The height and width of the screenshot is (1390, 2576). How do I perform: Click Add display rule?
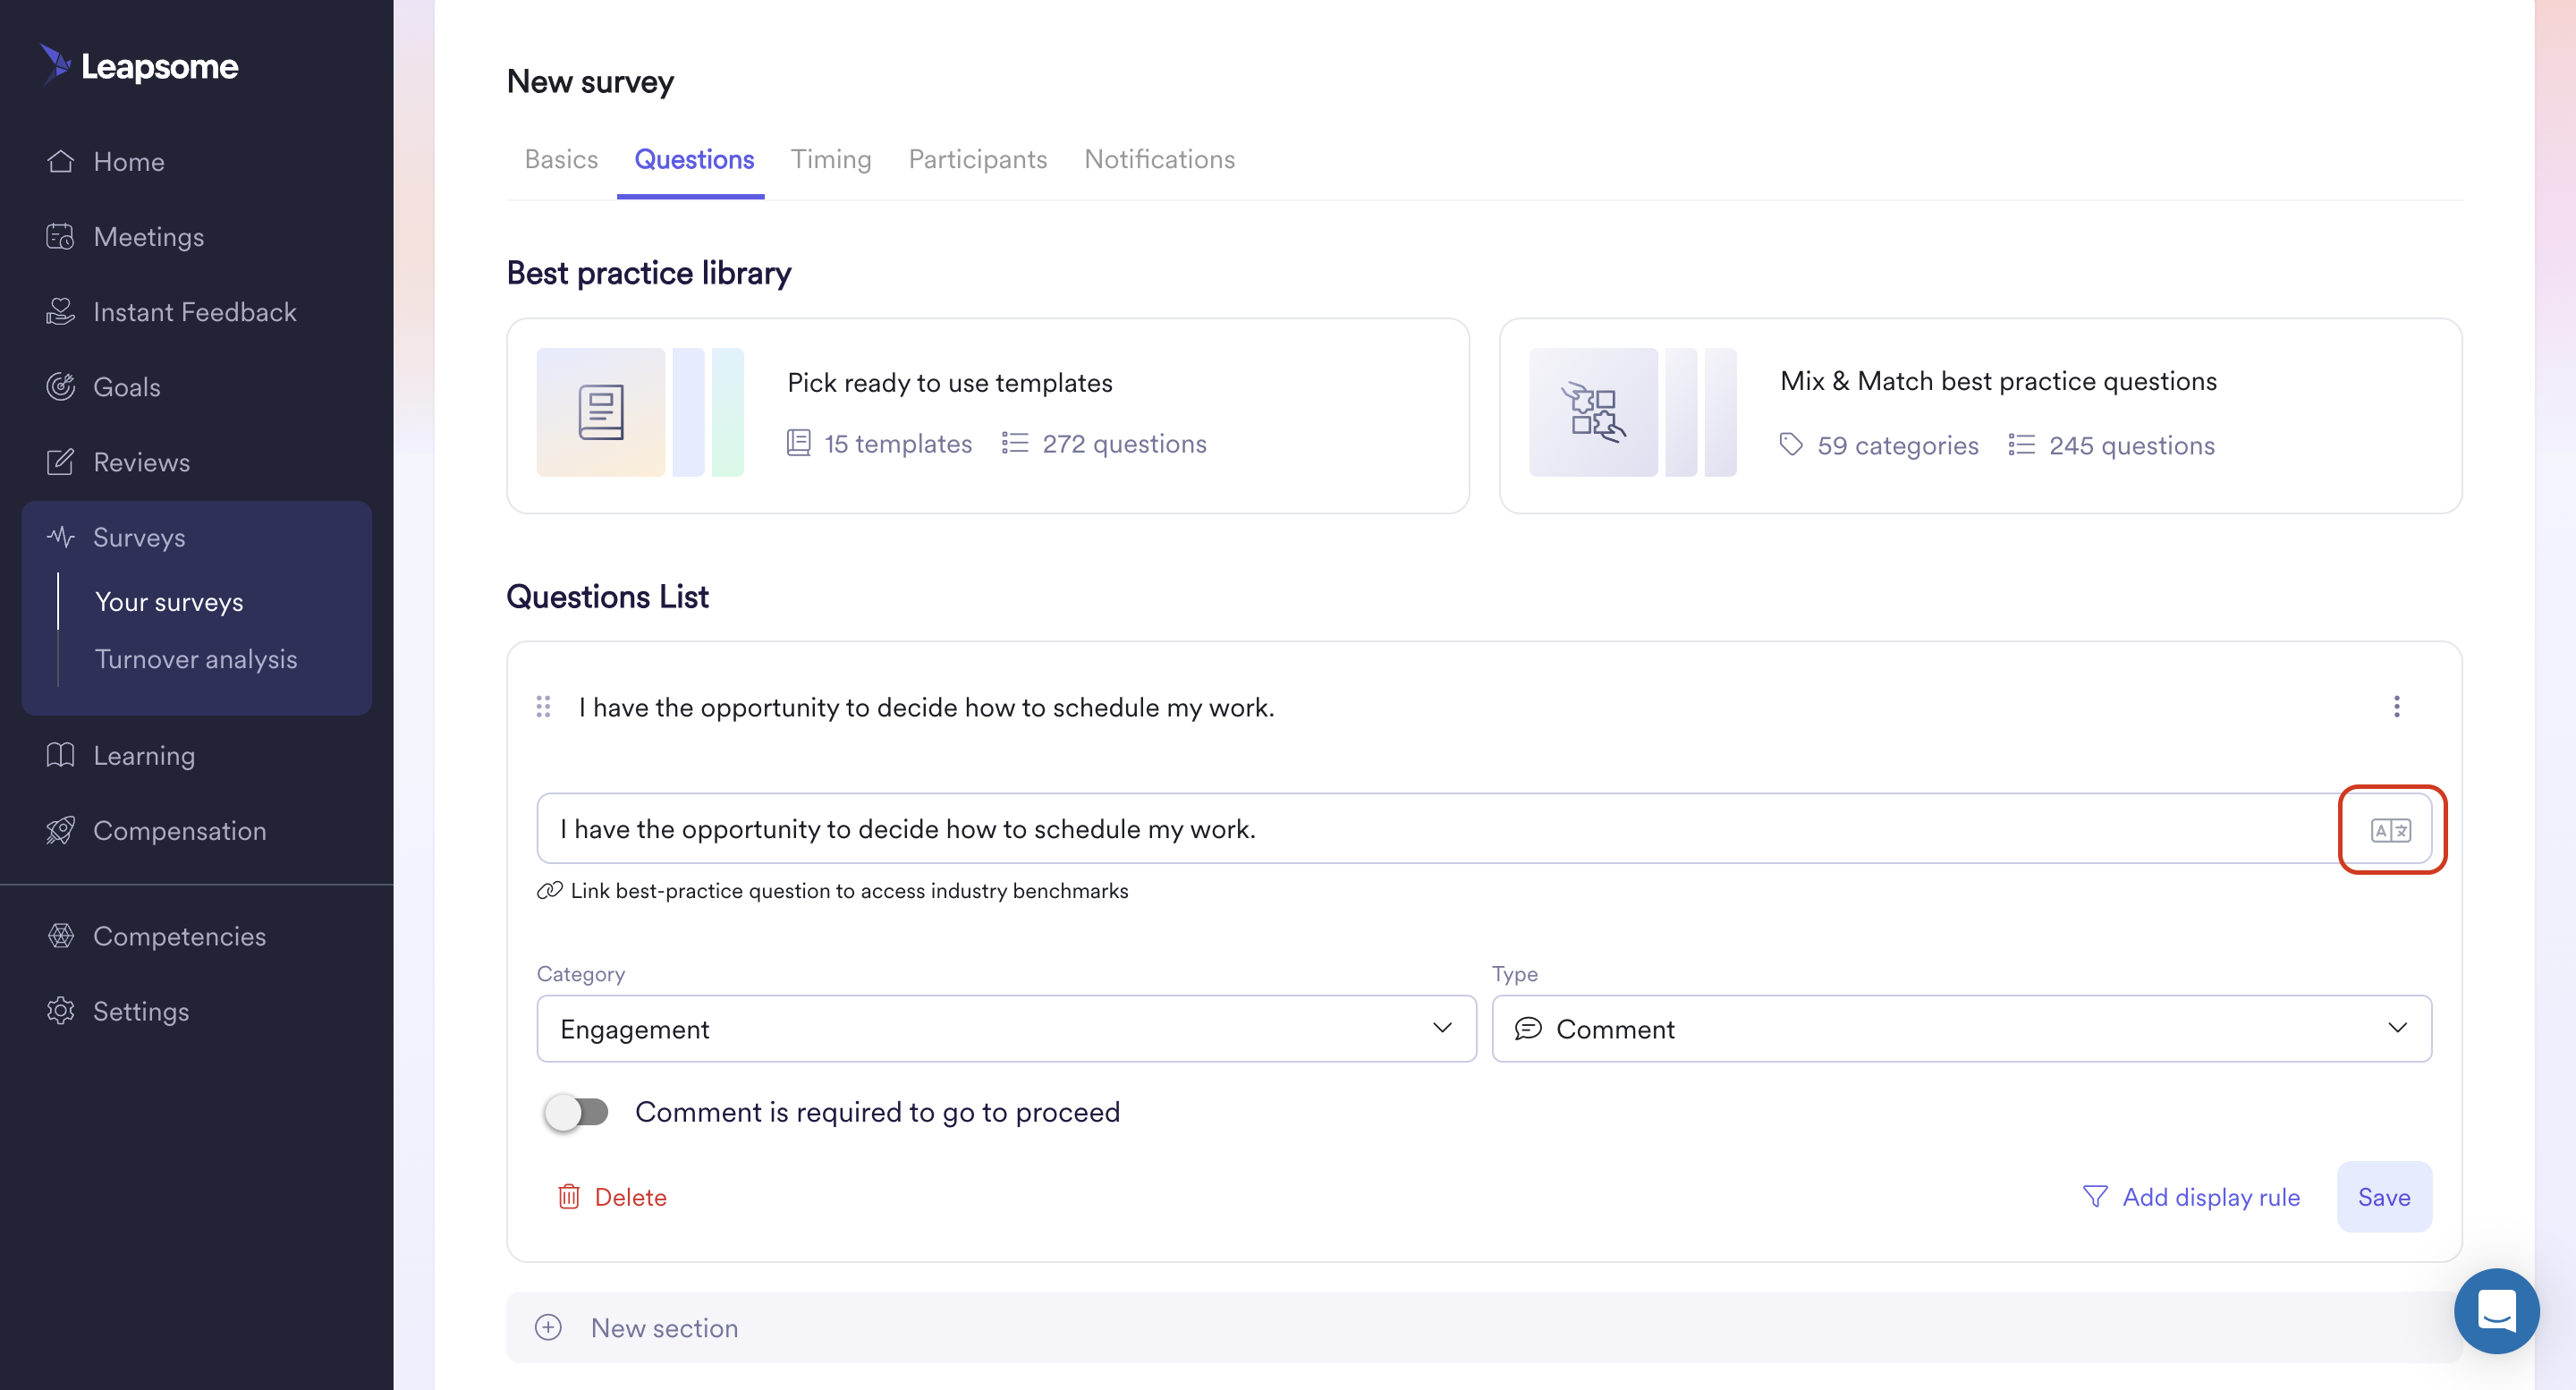(2191, 1196)
